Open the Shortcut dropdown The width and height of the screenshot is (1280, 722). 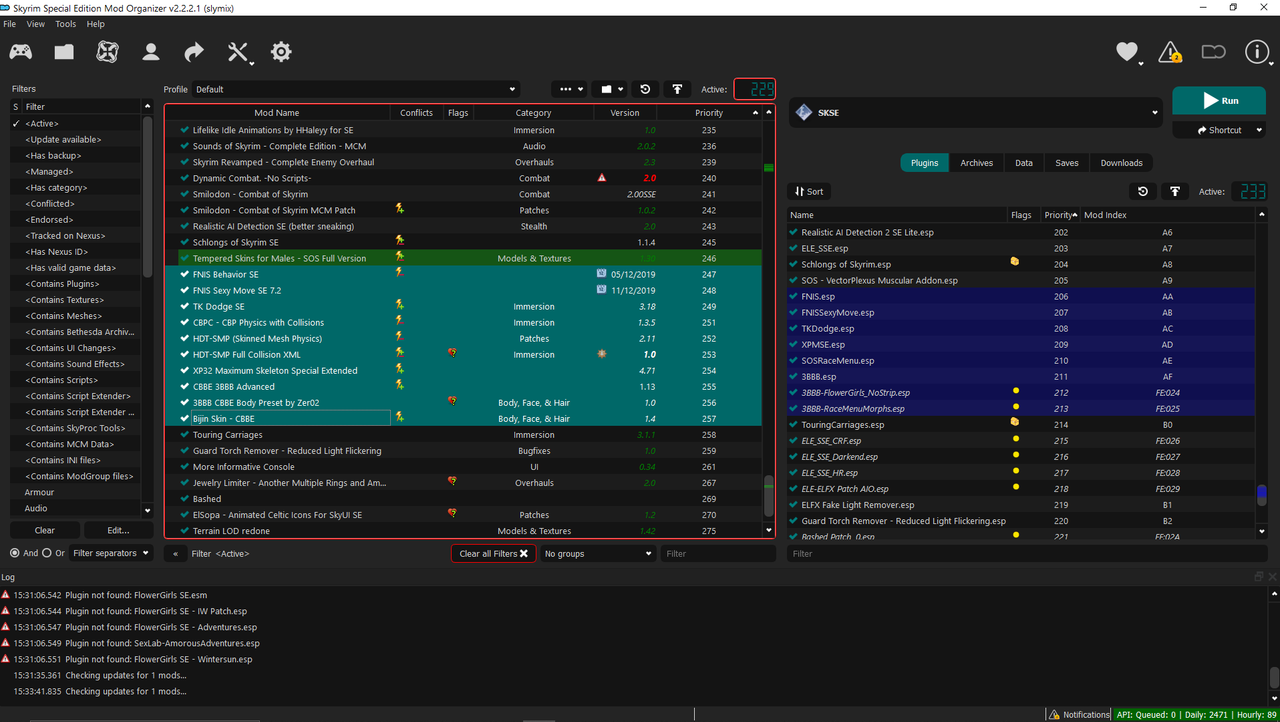pos(1218,130)
